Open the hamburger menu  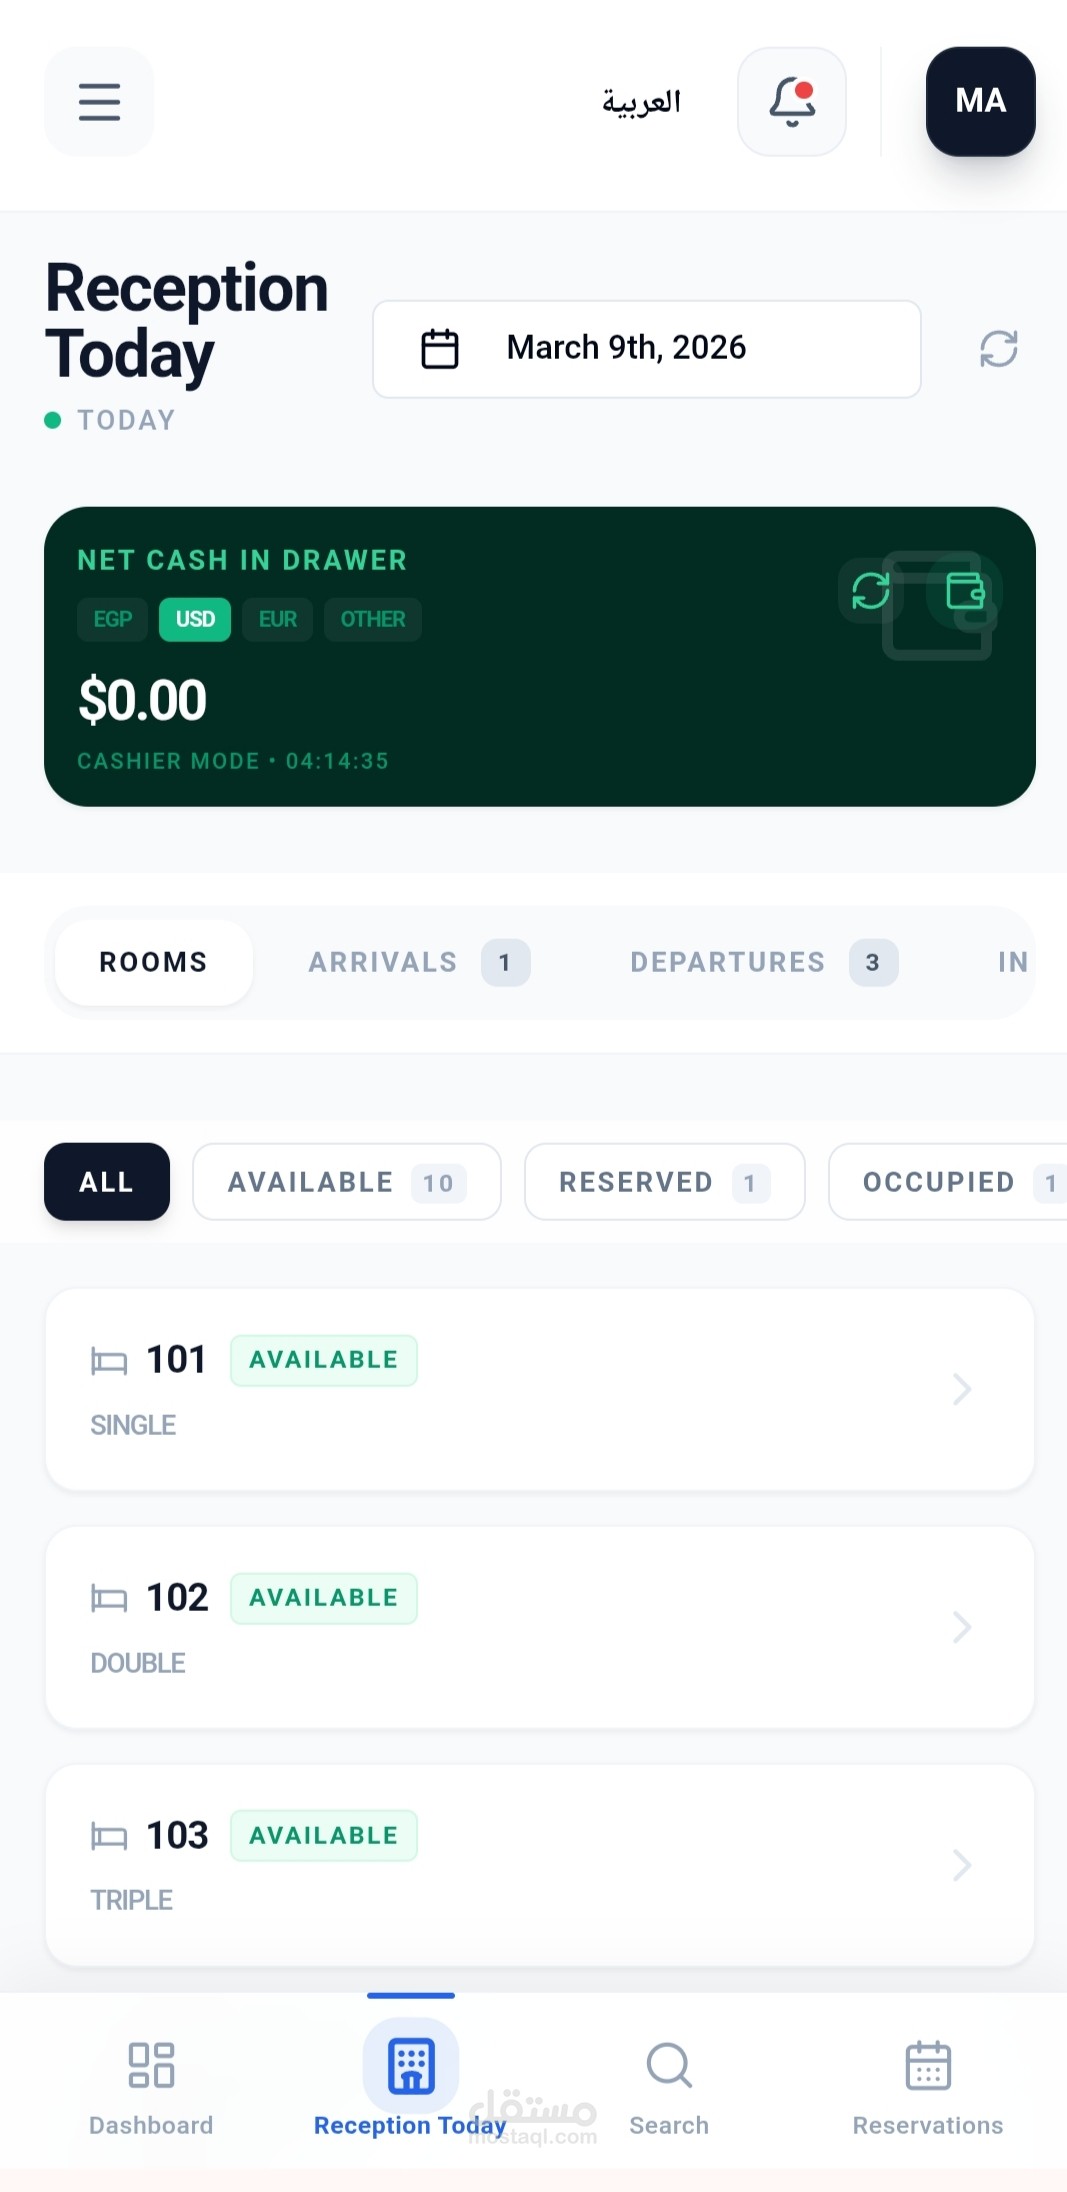pyautogui.click(x=99, y=101)
